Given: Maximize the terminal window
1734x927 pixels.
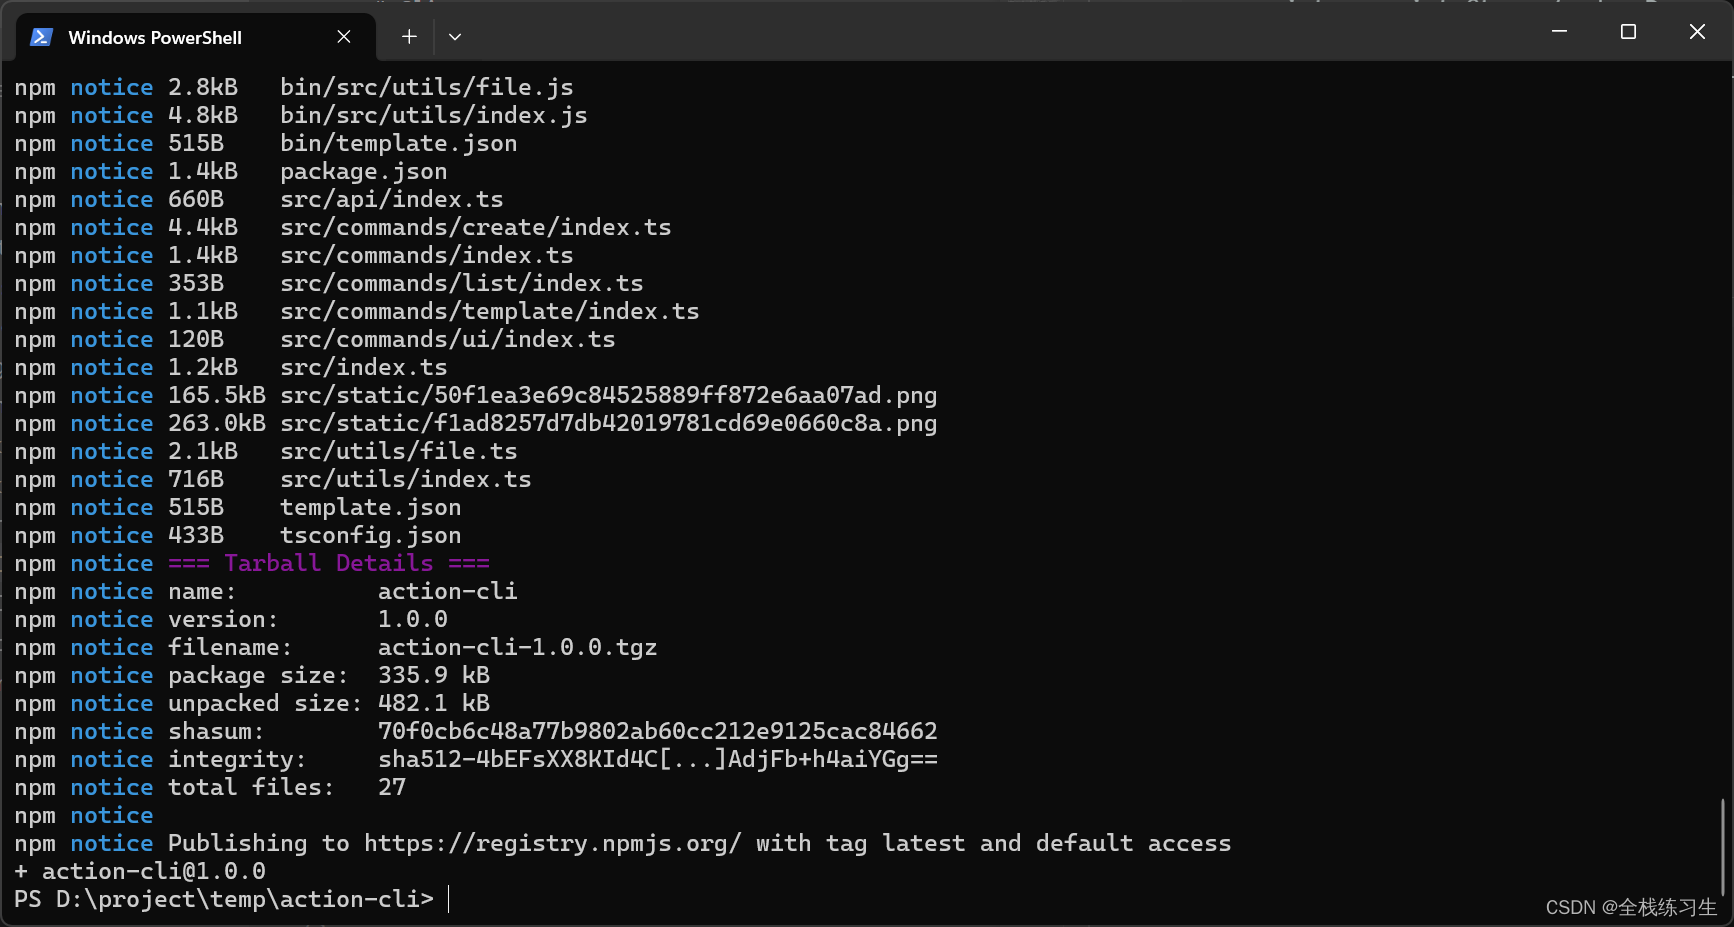Looking at the screenshot, I should (x=1628, y=32).
